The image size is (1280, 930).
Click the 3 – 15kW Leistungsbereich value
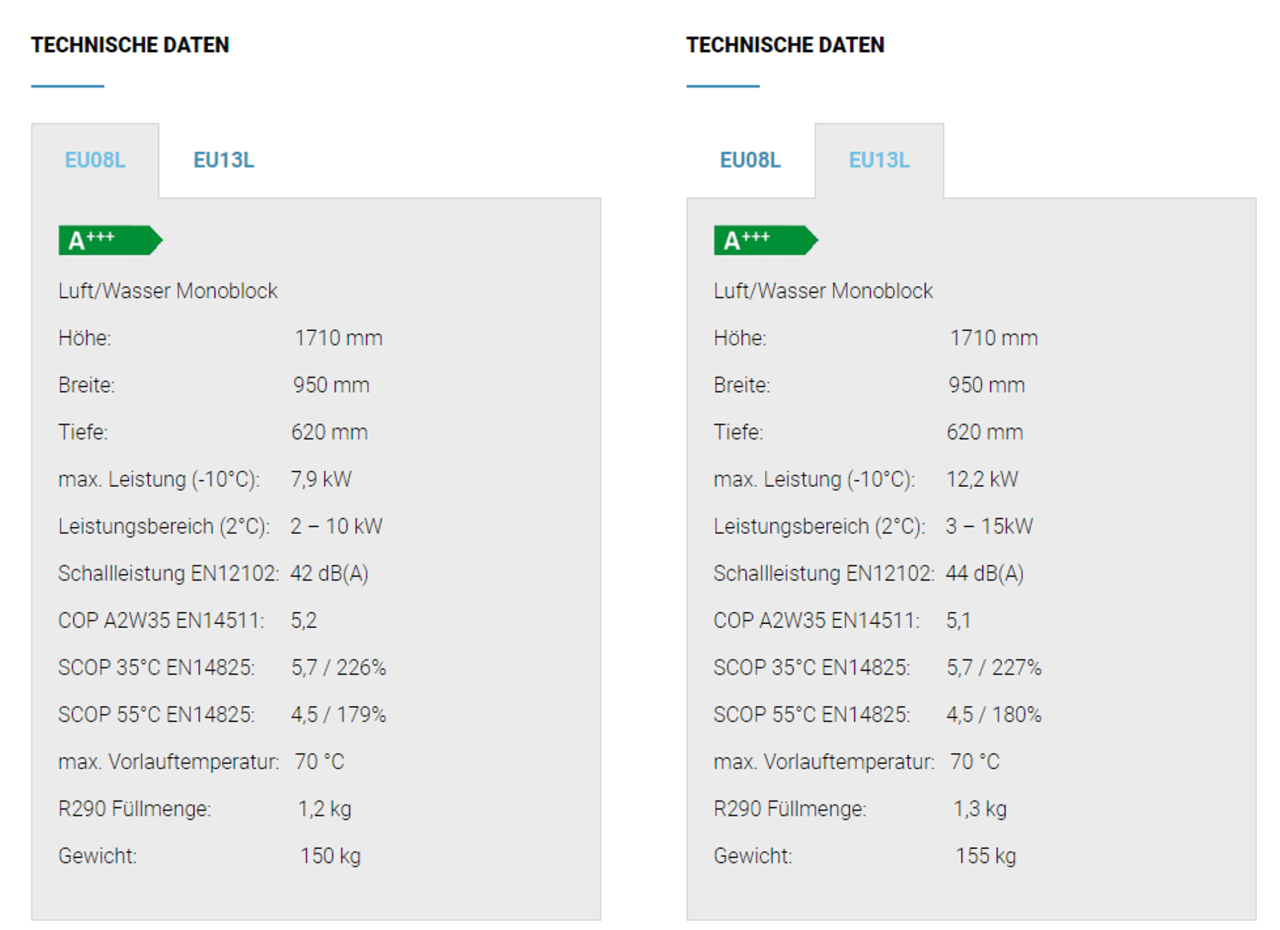pyautogui.click(x=989, y=526)
